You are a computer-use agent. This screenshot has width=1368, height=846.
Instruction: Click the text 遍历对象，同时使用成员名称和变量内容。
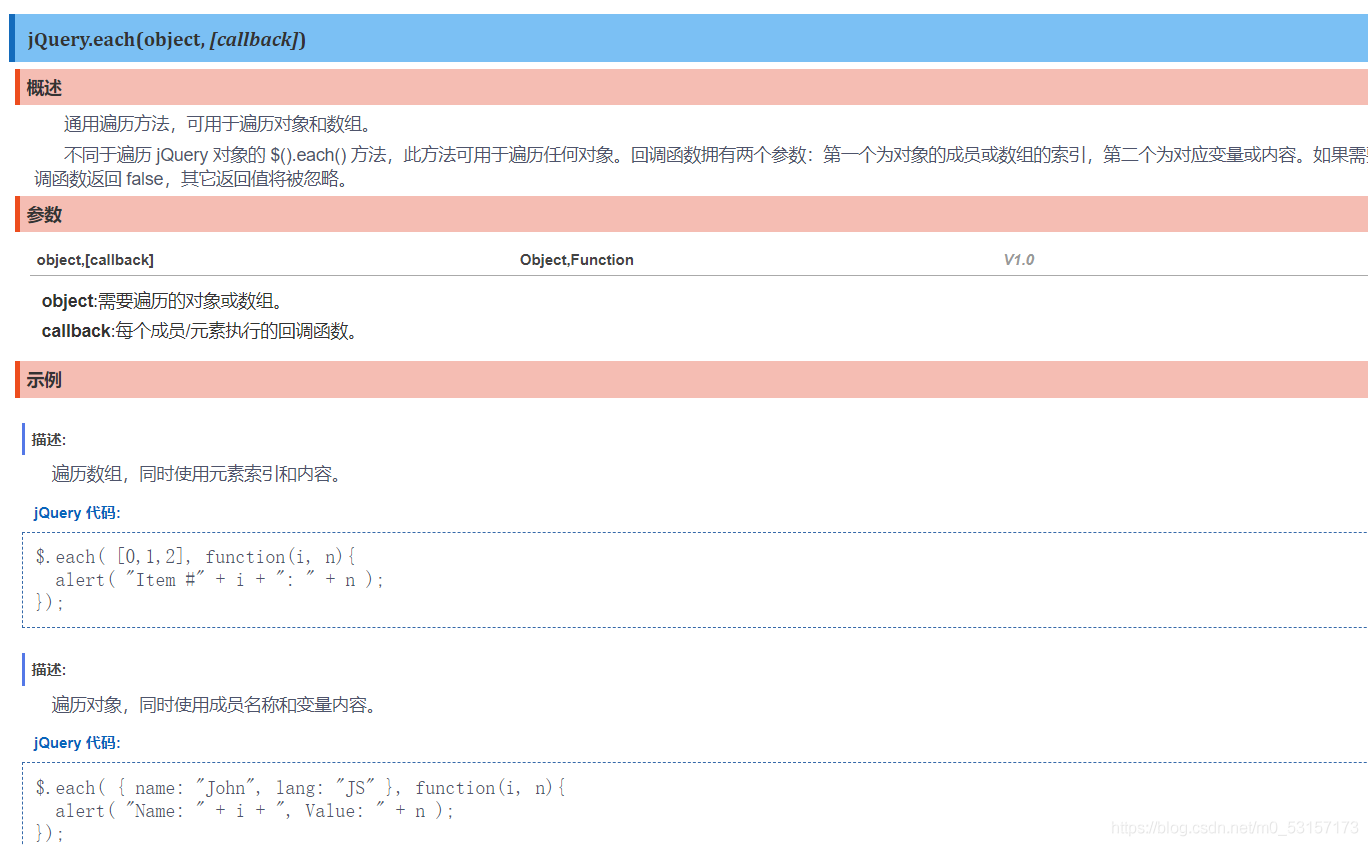tap(216, 705)
